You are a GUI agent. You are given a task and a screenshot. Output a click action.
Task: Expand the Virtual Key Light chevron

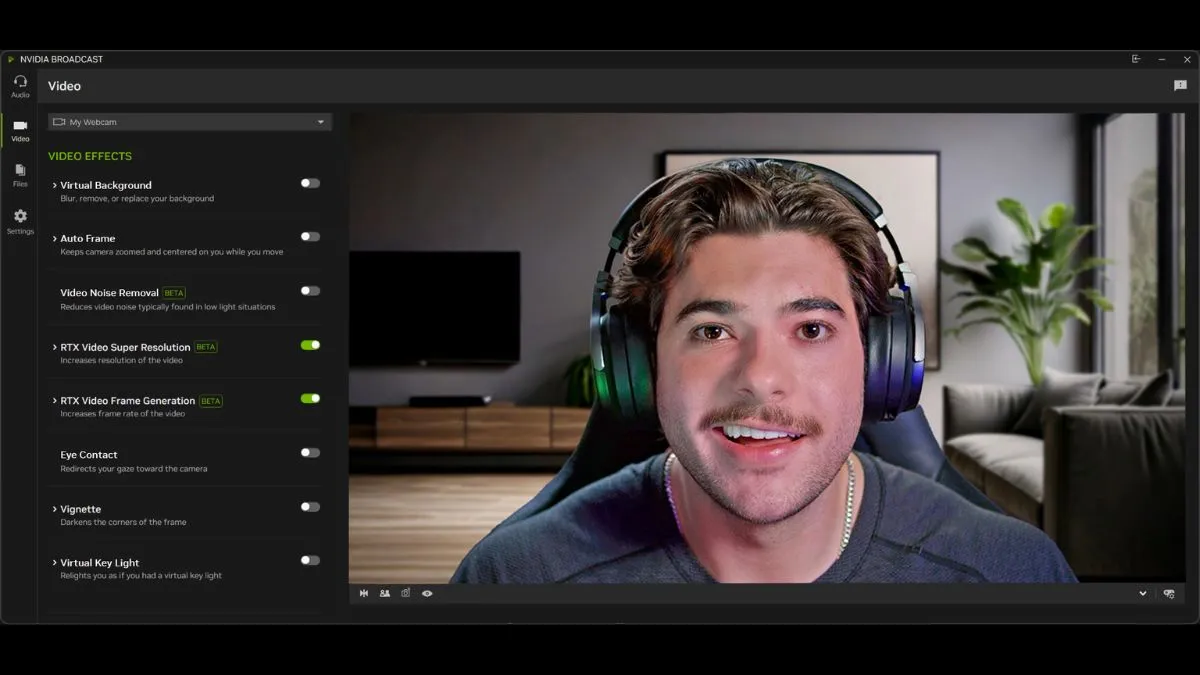tap(54, 563)
